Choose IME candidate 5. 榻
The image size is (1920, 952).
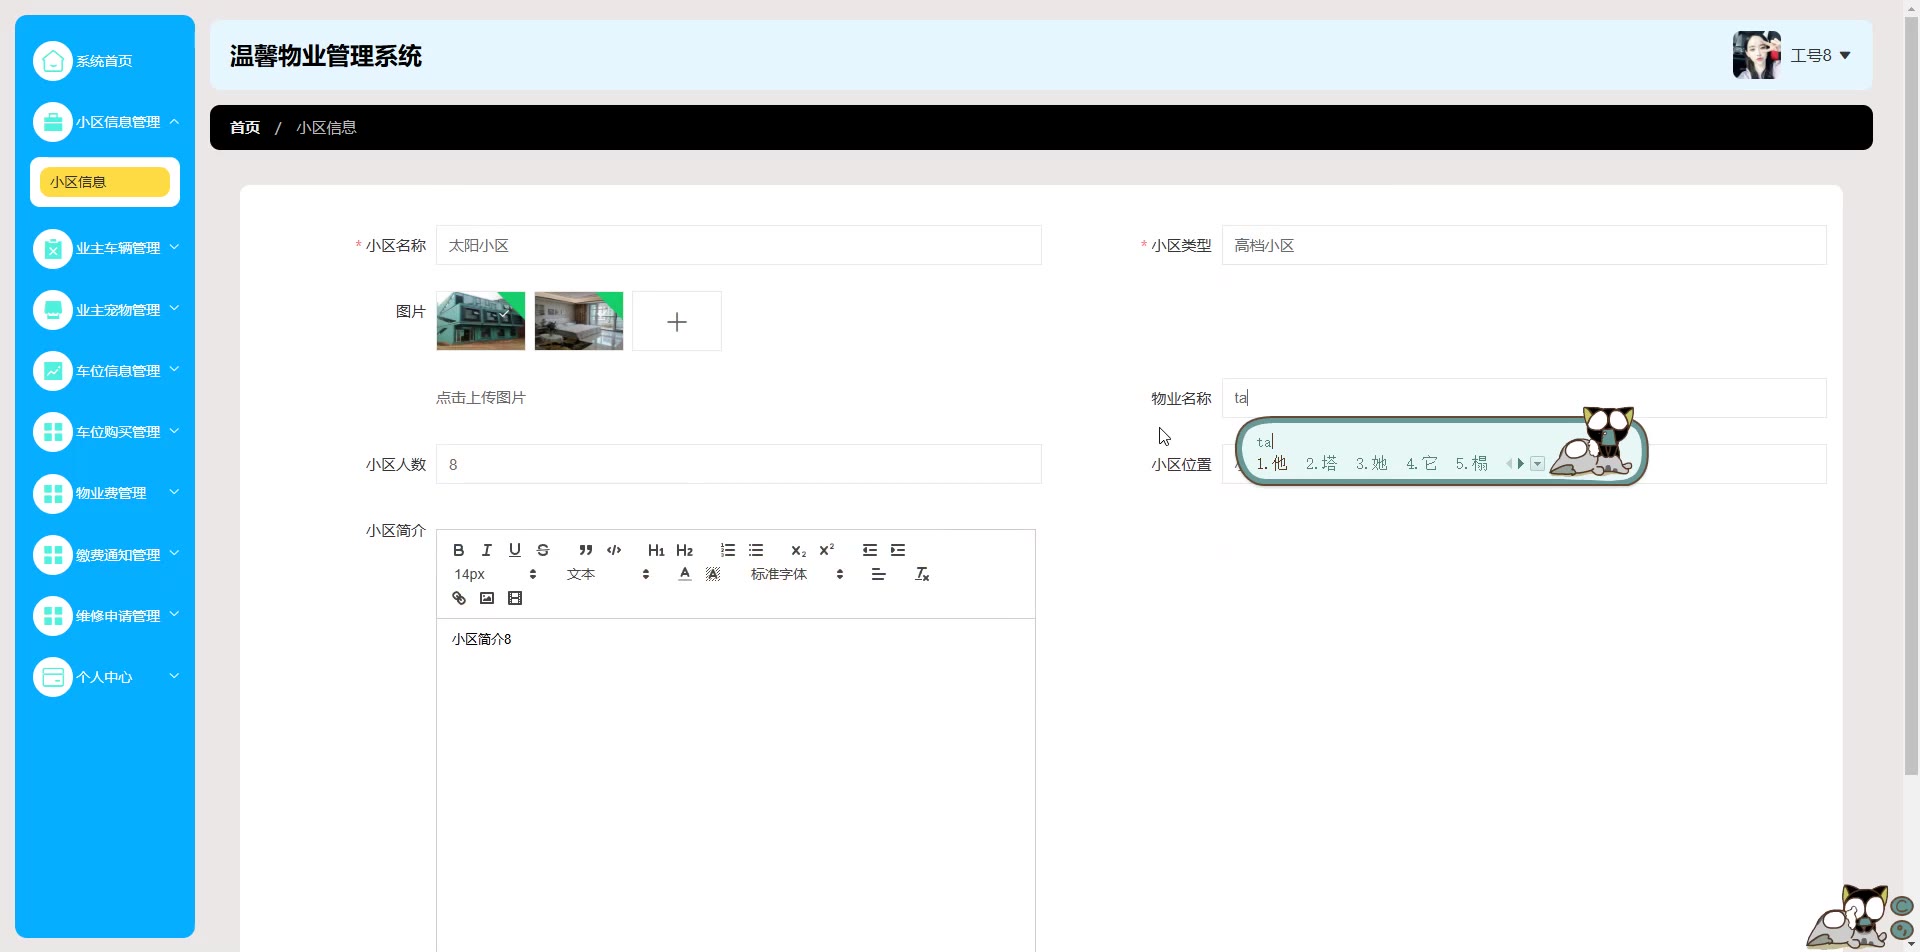click(x=1471, y=463)
